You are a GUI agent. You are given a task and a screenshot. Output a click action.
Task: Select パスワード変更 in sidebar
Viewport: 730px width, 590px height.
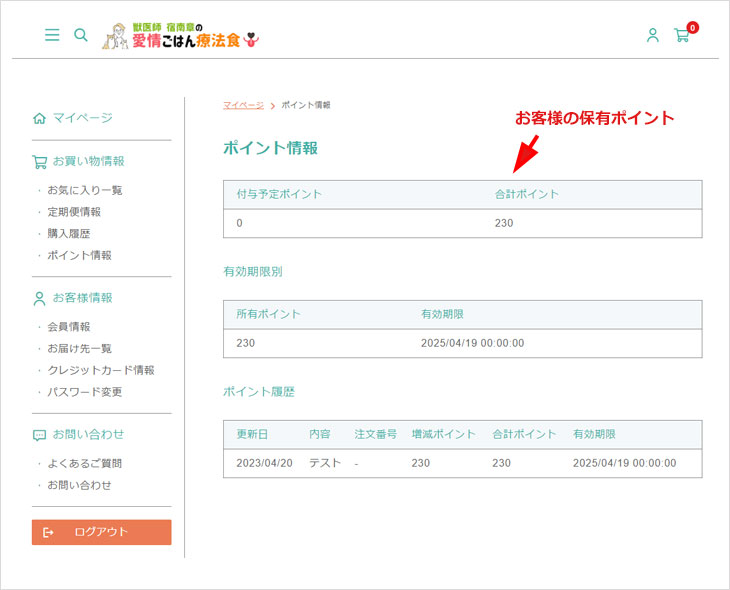[85, 392]
